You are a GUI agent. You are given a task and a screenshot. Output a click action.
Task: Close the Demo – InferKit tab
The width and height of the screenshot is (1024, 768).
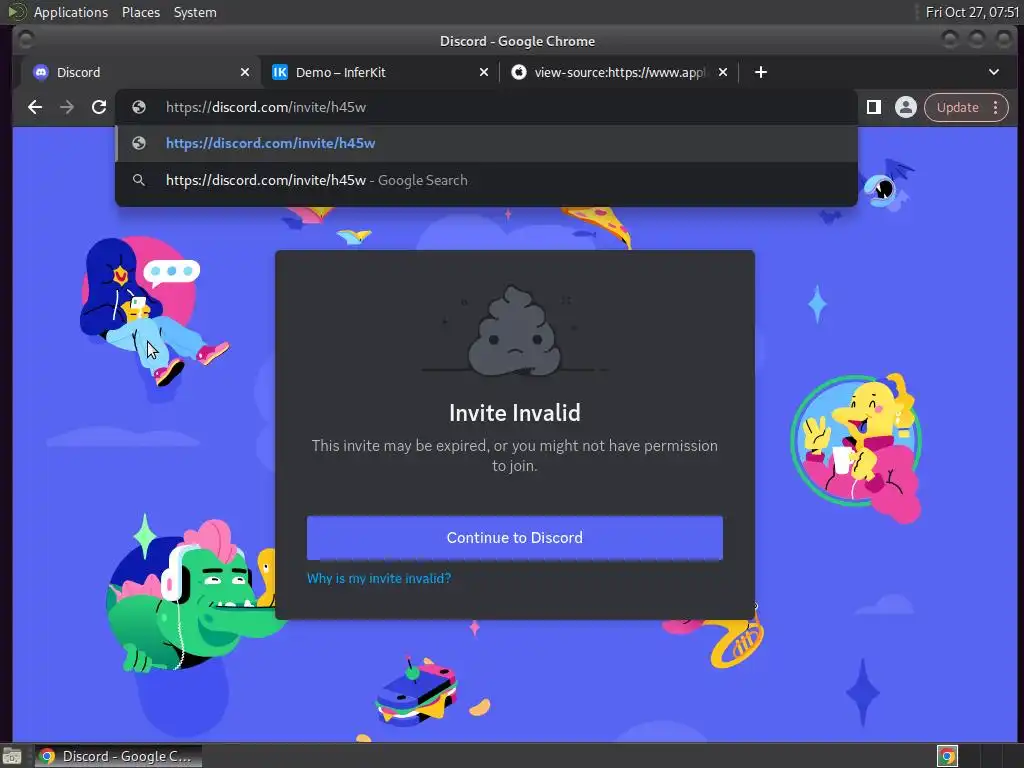[x=484, y=72]
